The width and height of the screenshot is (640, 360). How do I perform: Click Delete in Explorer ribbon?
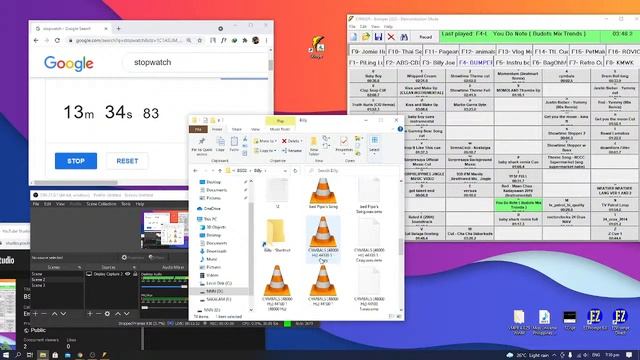[x=292, y=141]
